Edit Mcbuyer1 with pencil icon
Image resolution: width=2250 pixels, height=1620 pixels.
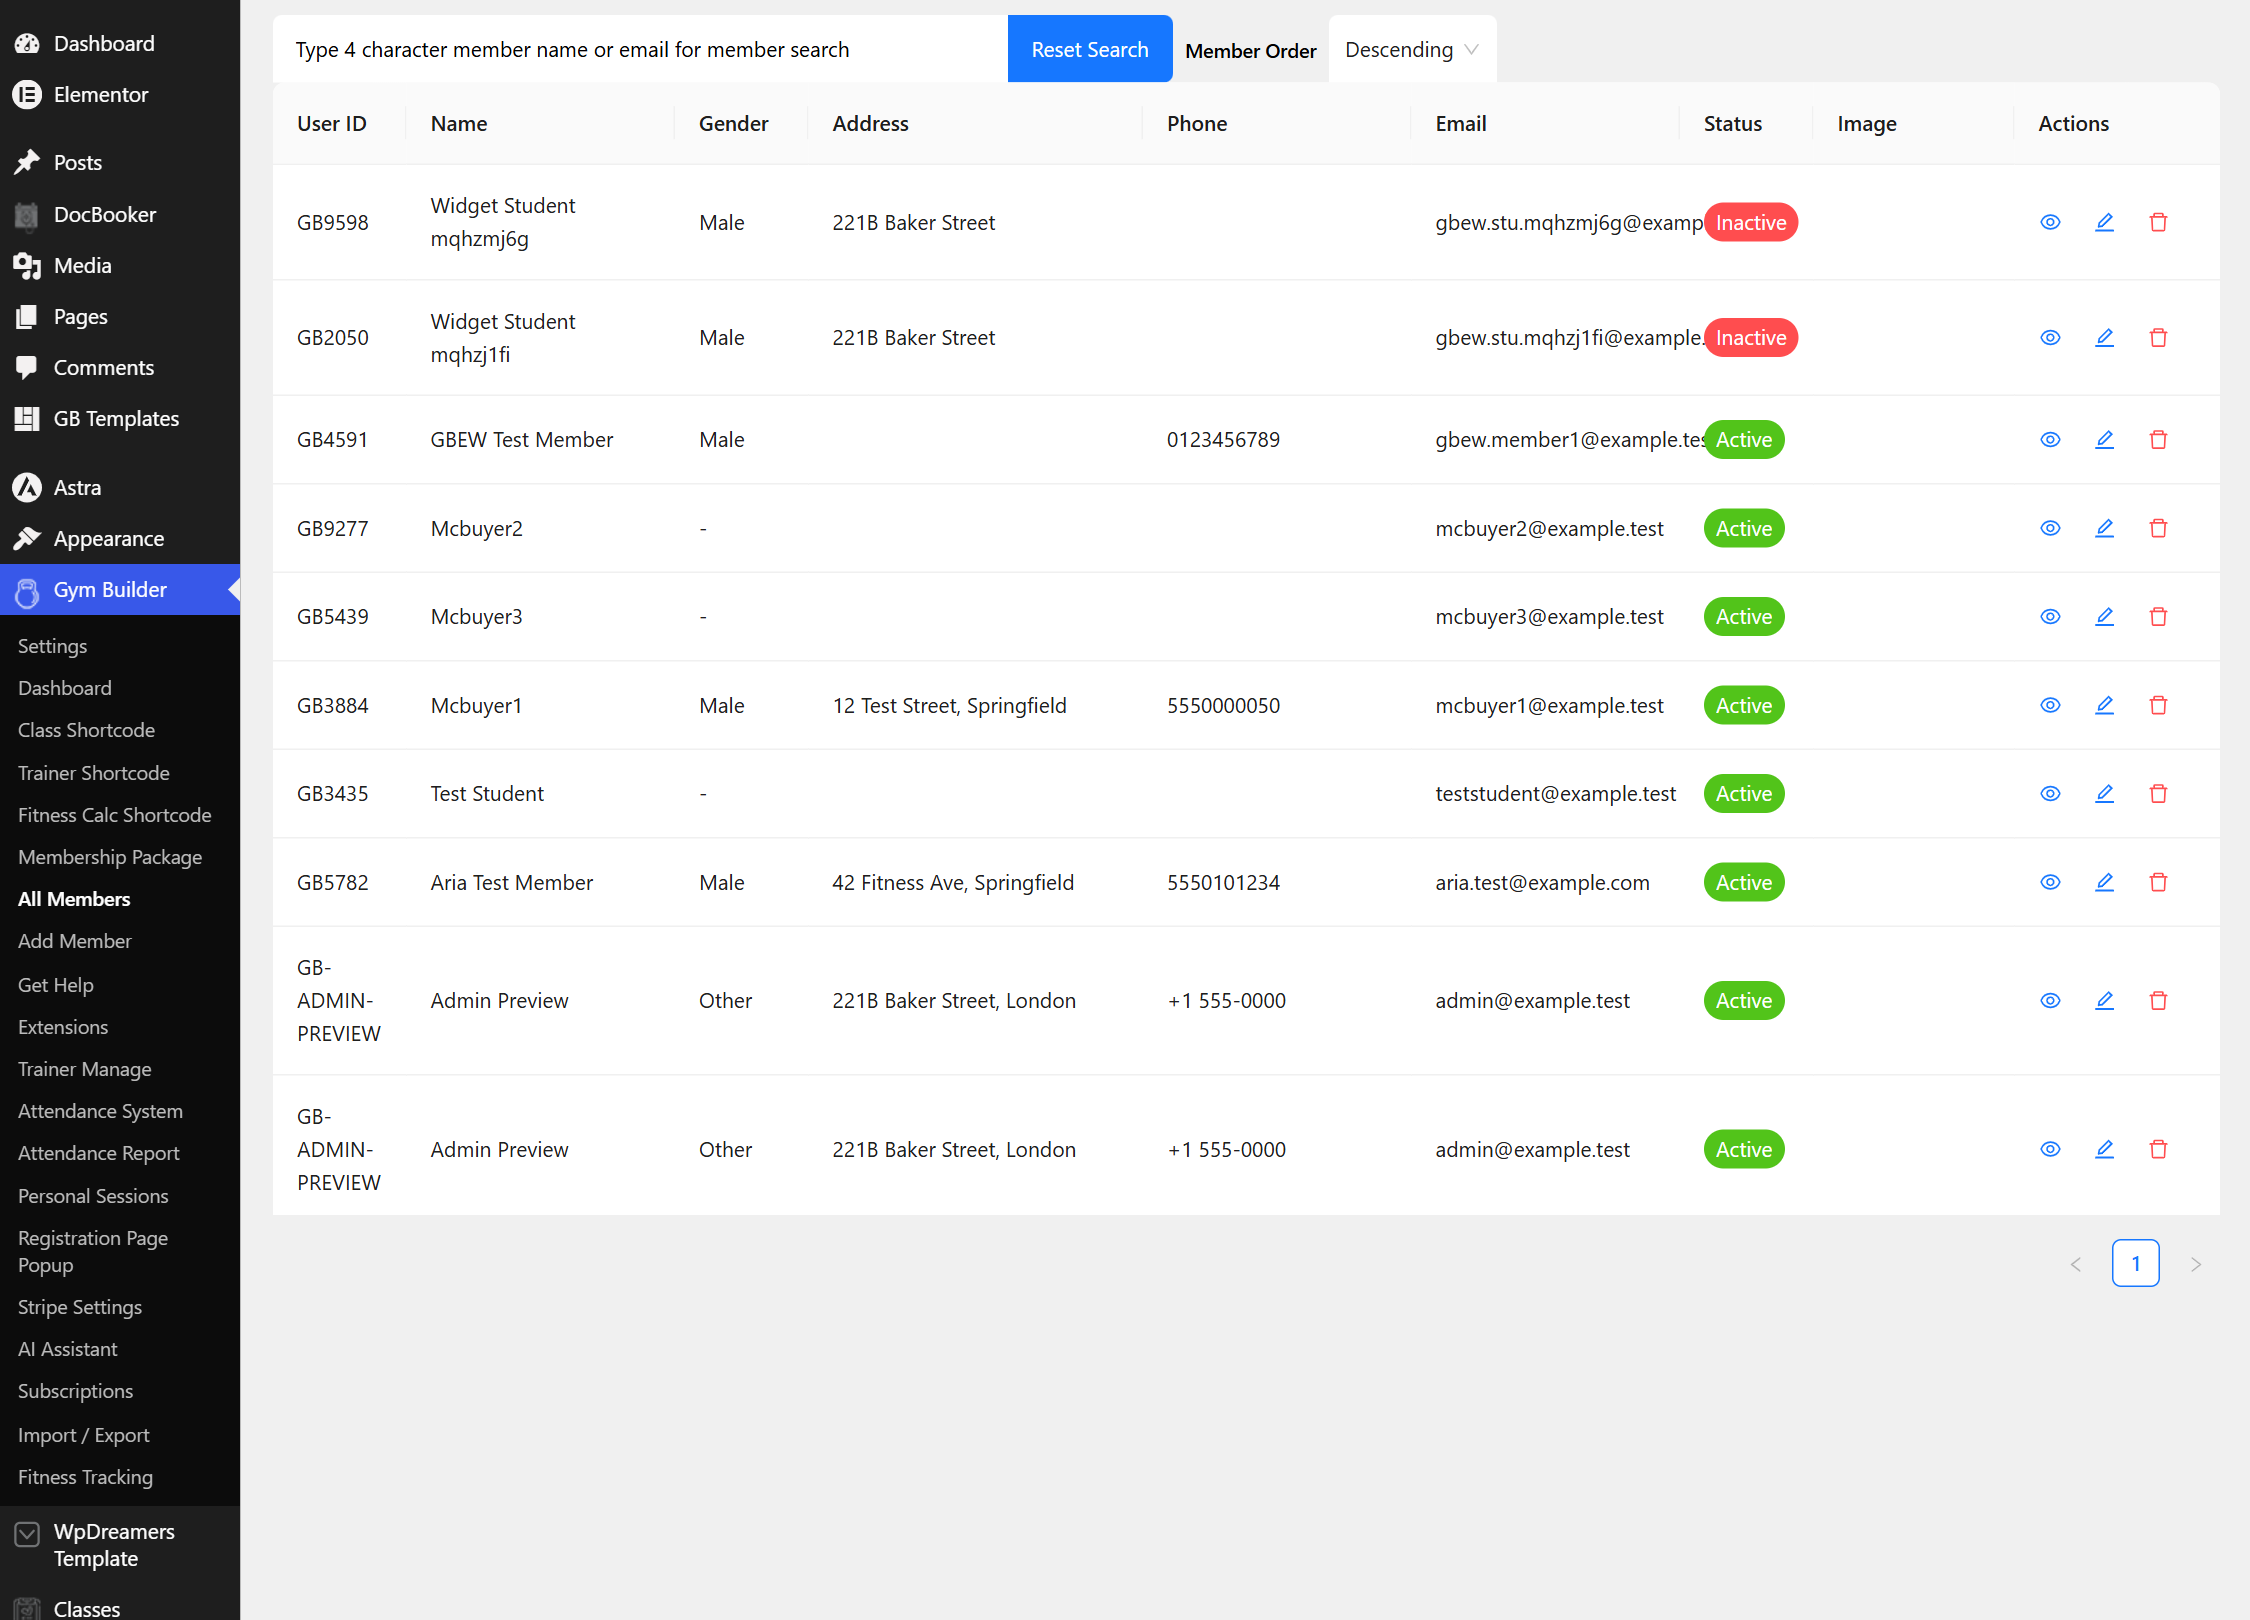tap(2104, 705)
